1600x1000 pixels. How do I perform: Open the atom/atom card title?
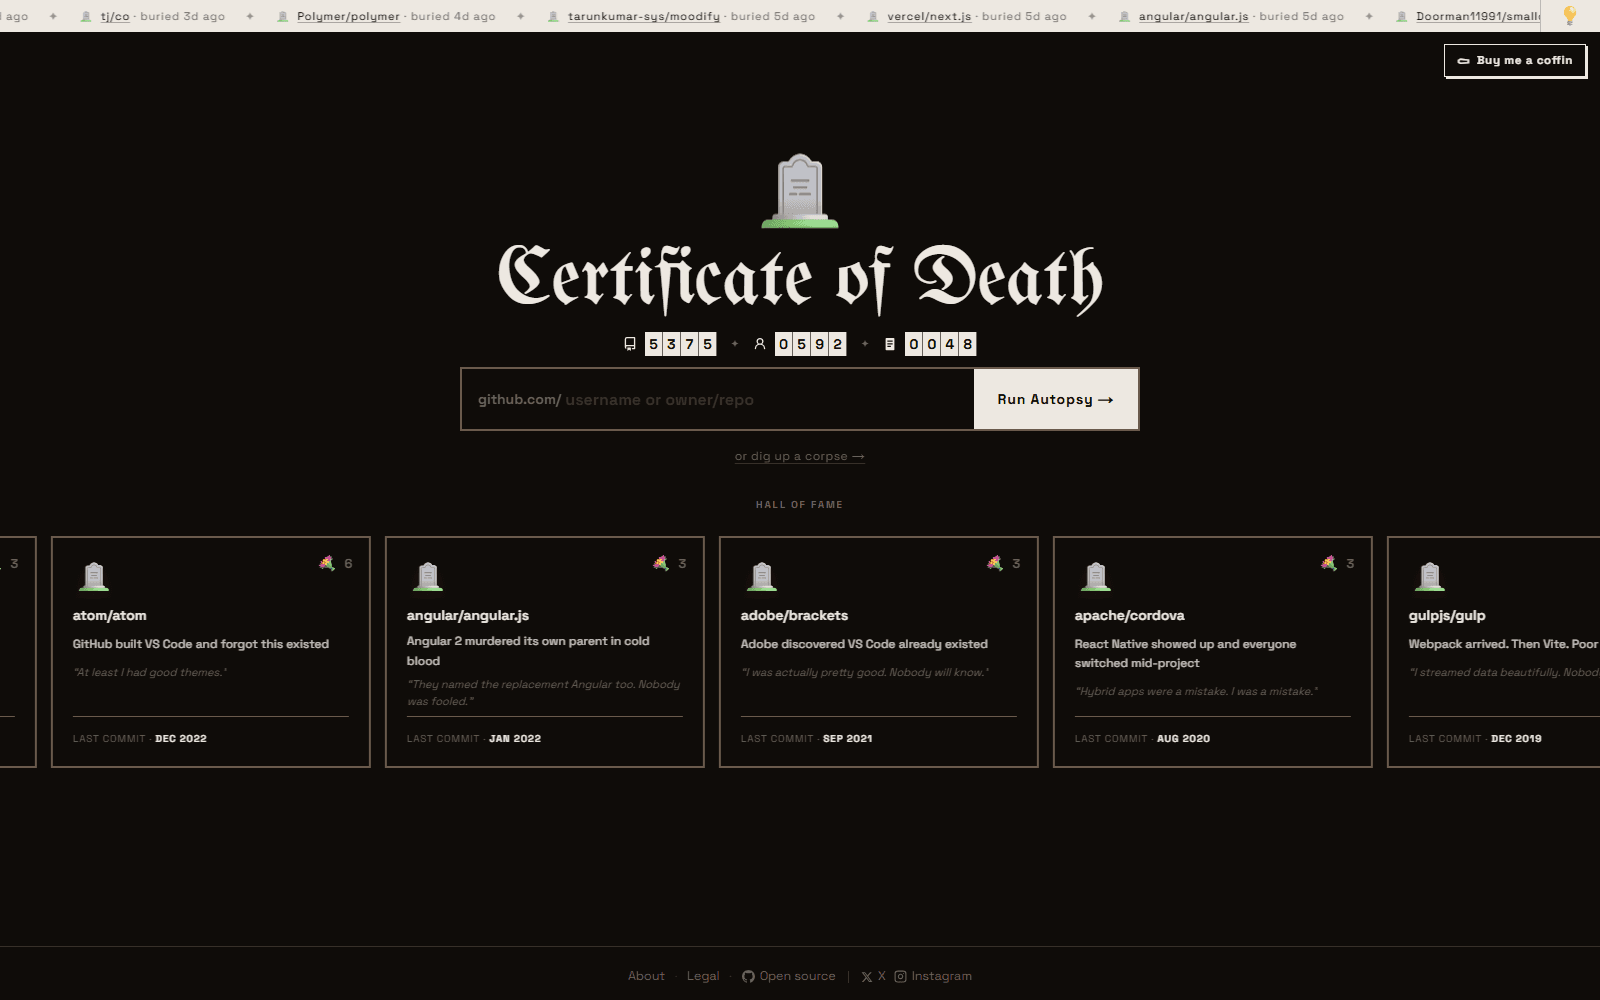coord(110,616)
